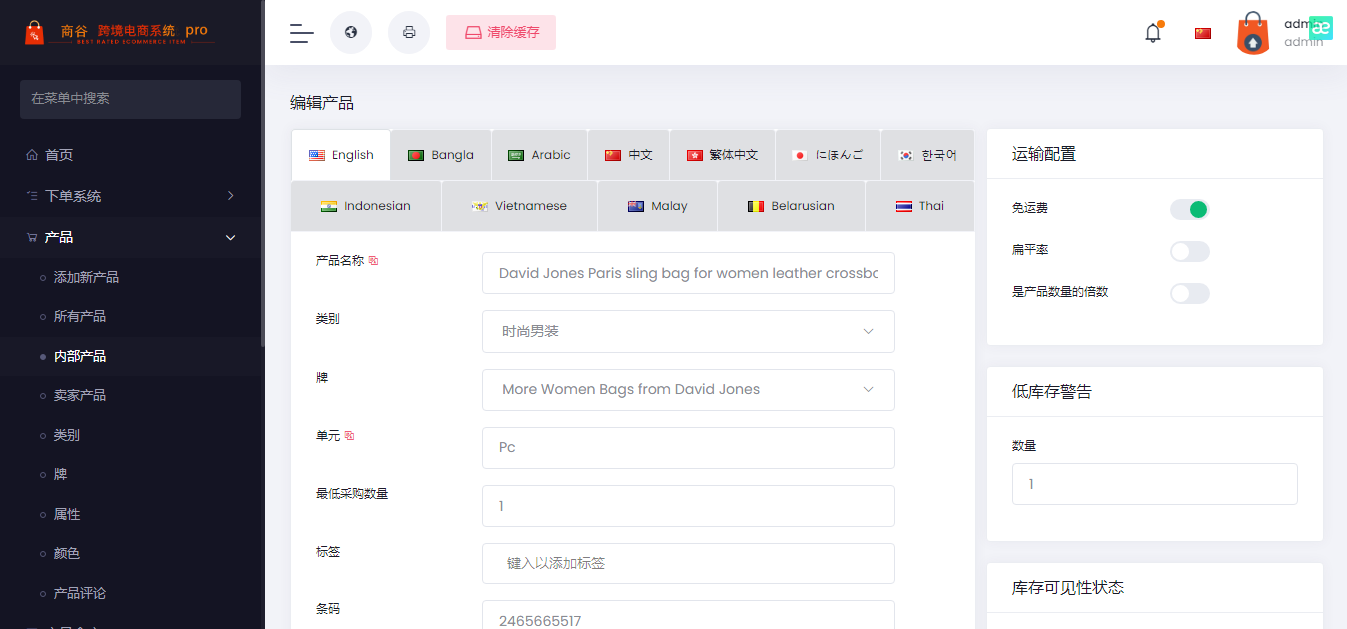
Task: Switch to the Malay language tab
Action: click(x=657, y=206)
